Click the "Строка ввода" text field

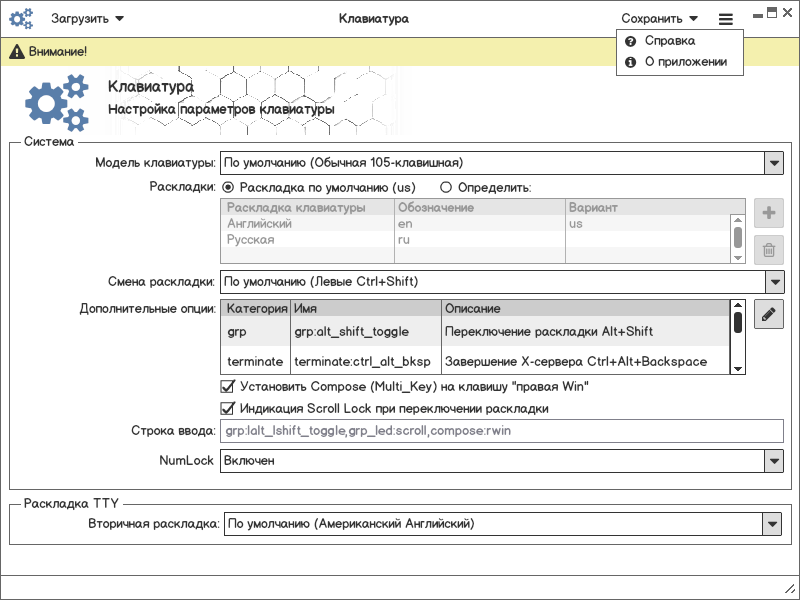[501, 431]
